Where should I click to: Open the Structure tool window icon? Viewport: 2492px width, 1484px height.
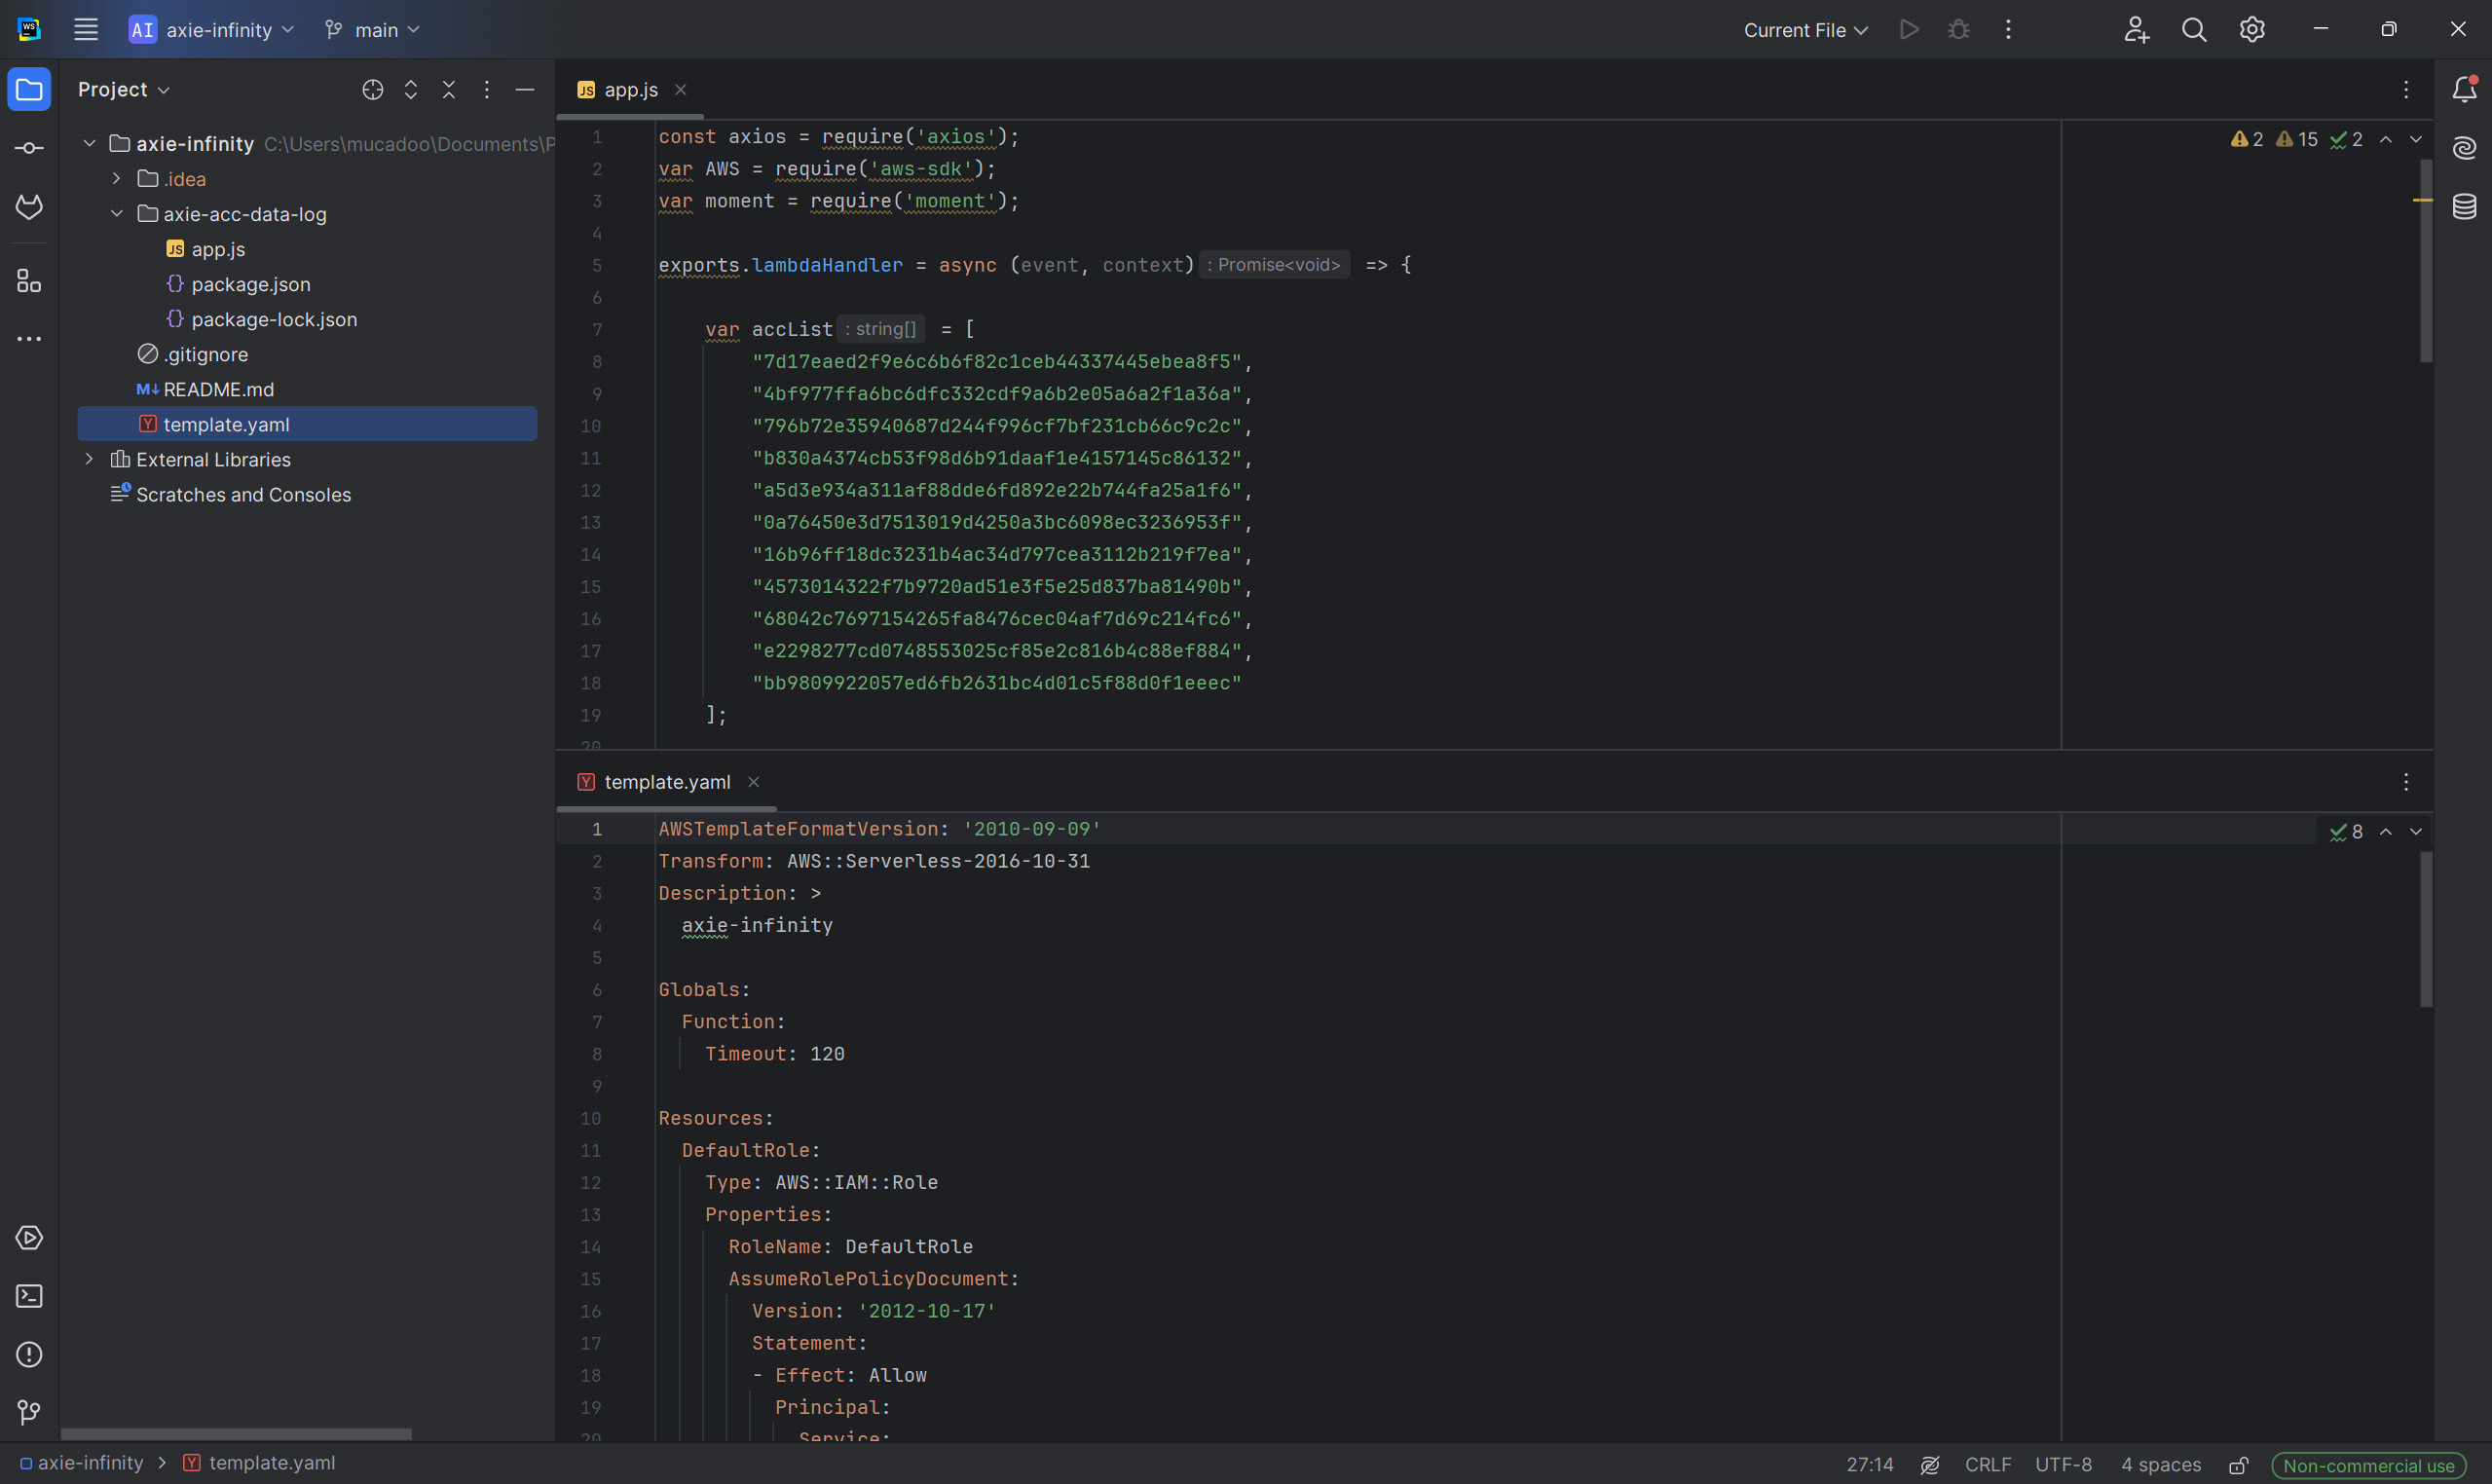(x=29, y=281)
